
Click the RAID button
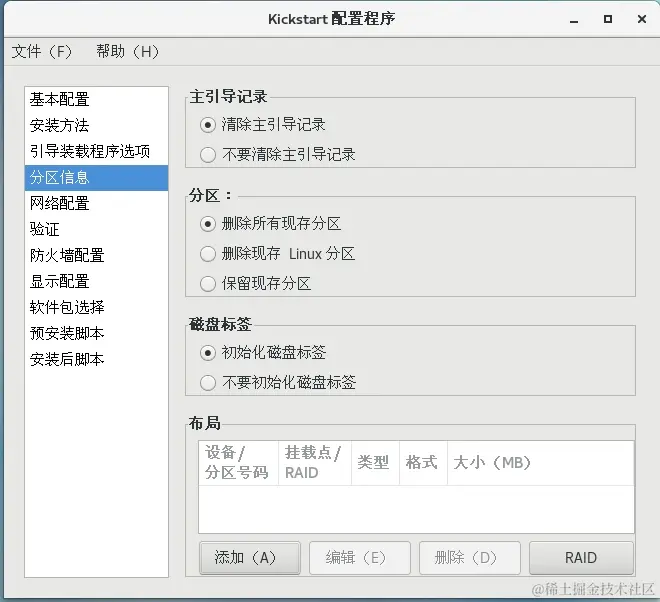pyautogui.click(x=581, y=558)
